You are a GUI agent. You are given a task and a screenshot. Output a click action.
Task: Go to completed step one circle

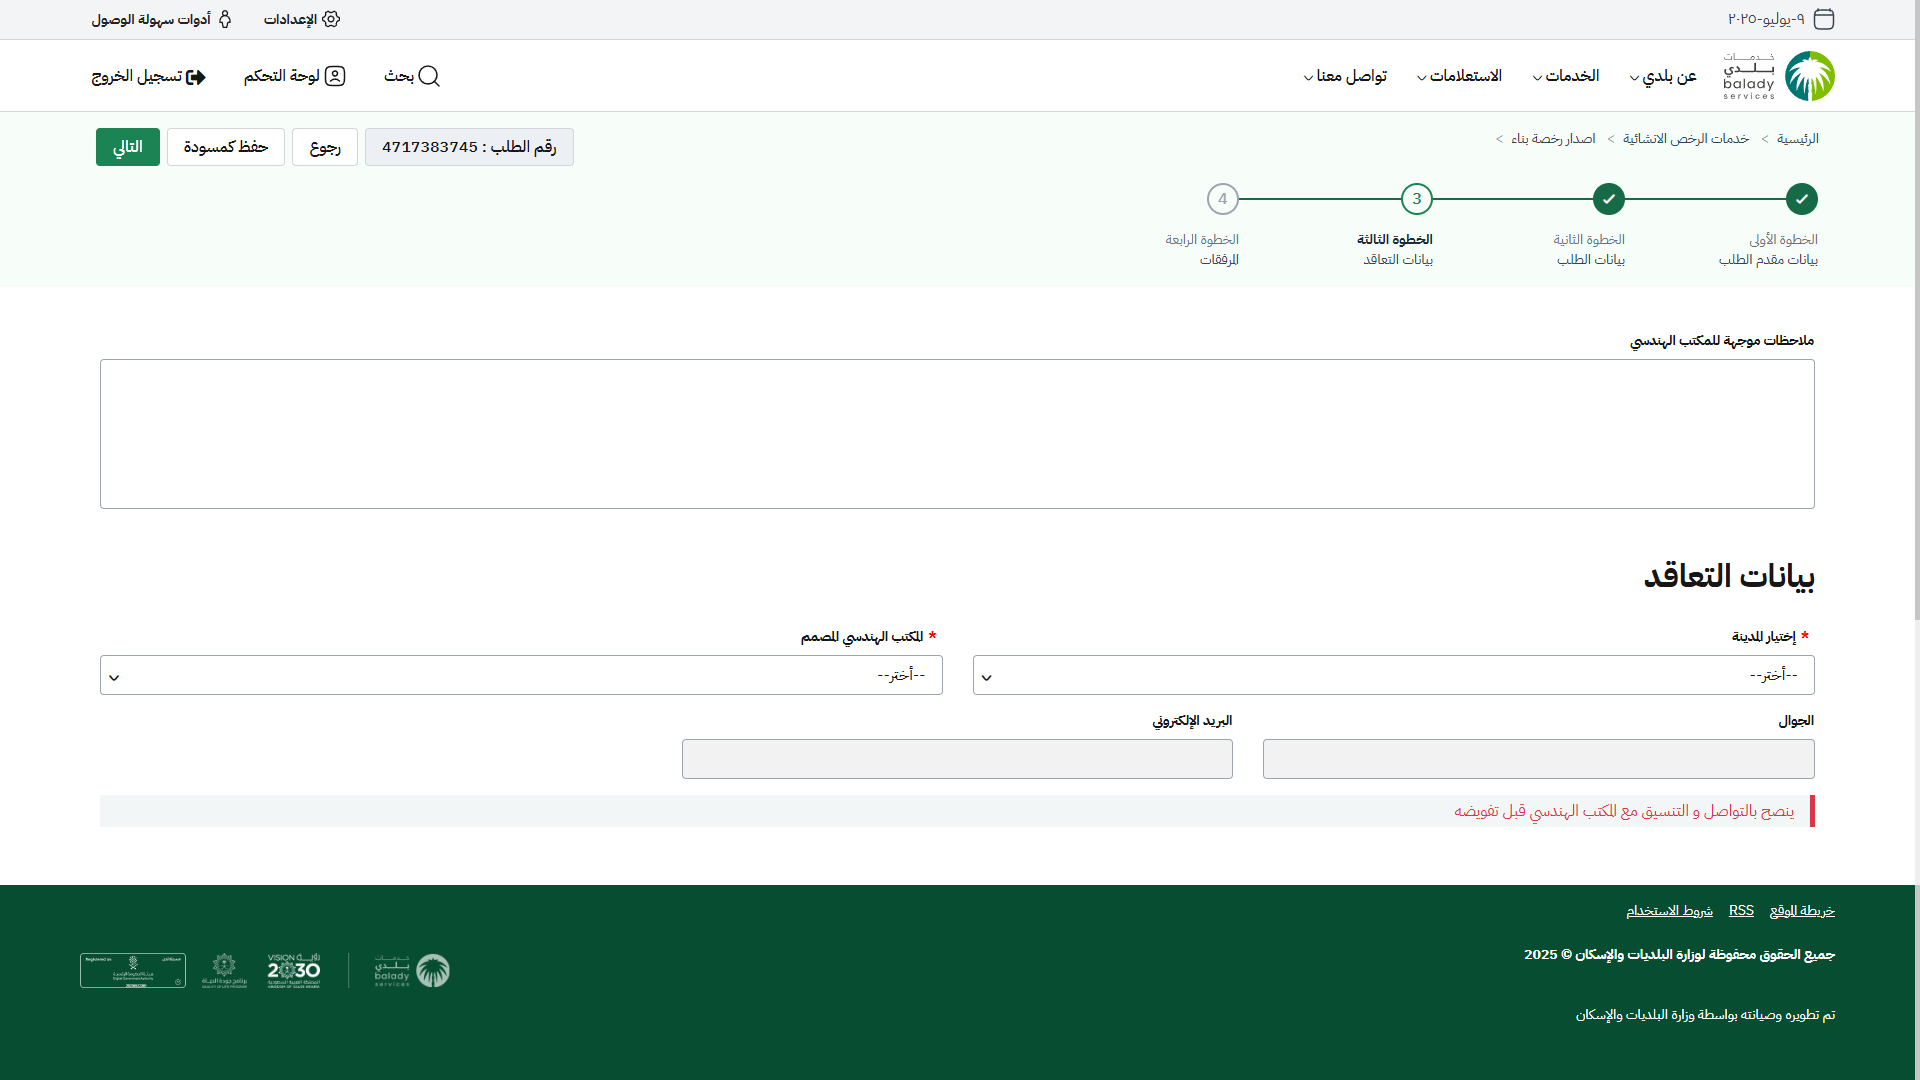1801,199
